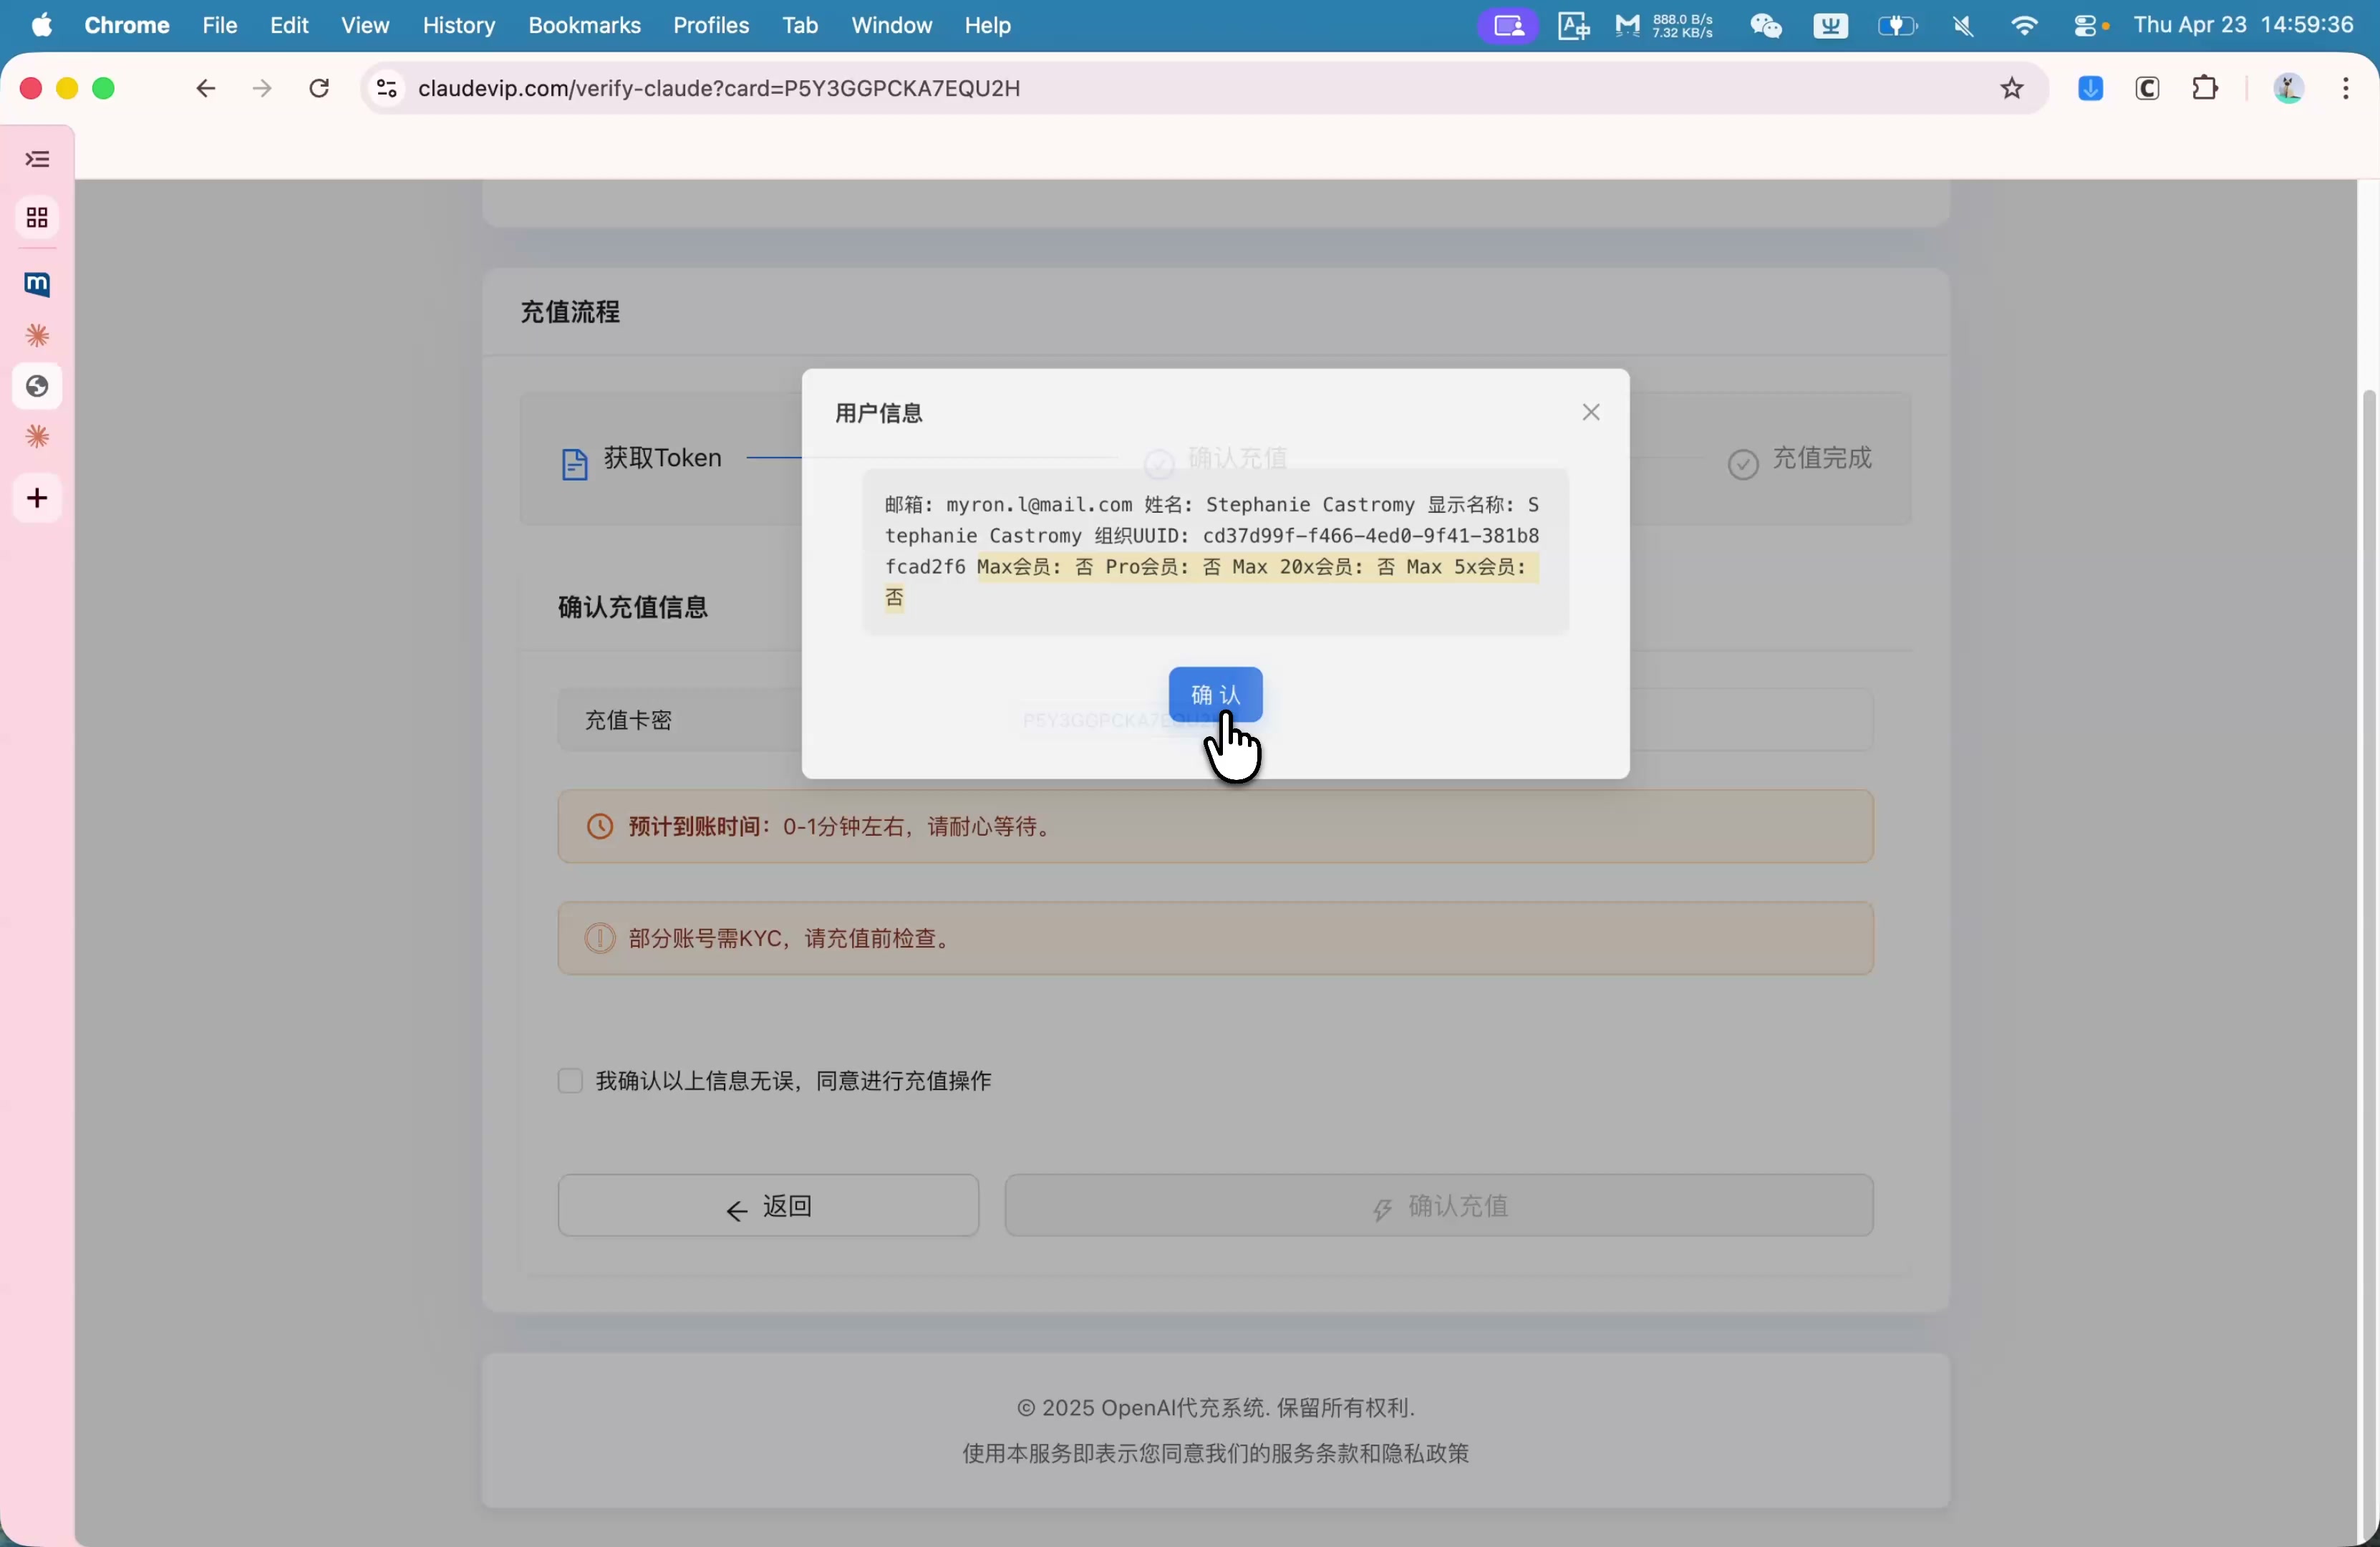2380x1547 pixels.
Task: Click the address bar URL
Action: click(719, 88)
